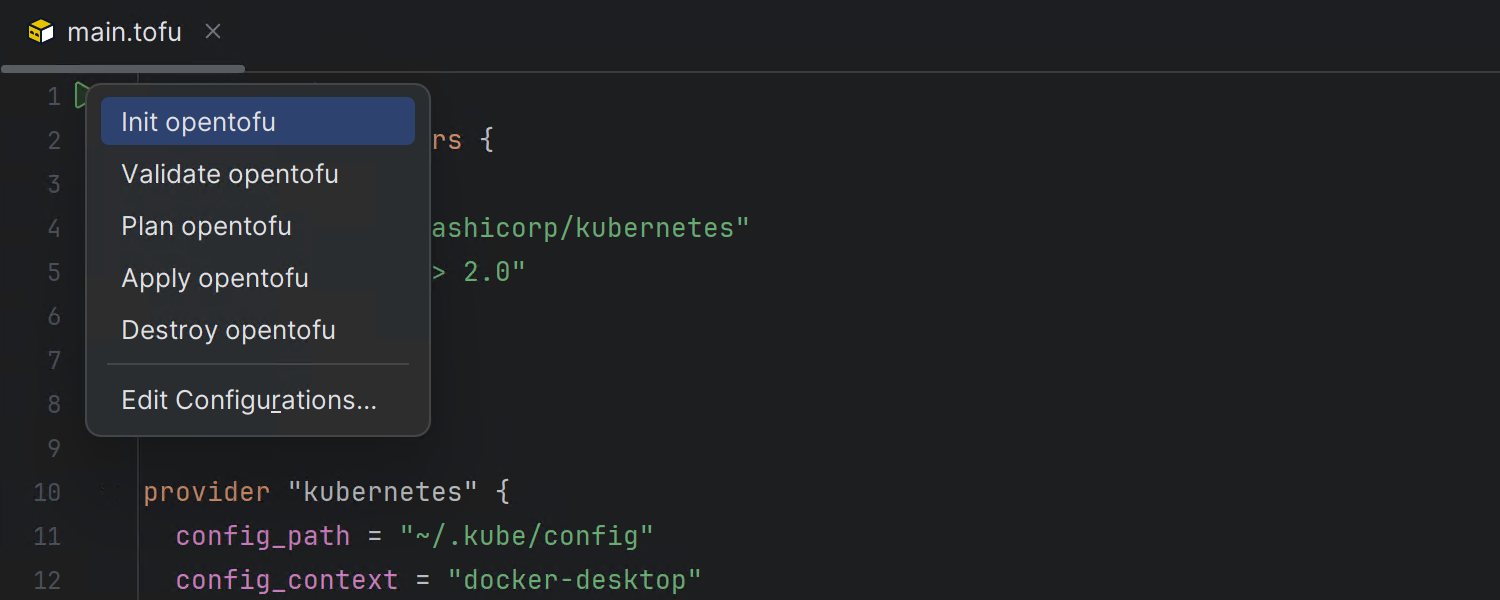Click the "docker-desktop" string value
1500x600 pixels.
[x=574, y=580]
